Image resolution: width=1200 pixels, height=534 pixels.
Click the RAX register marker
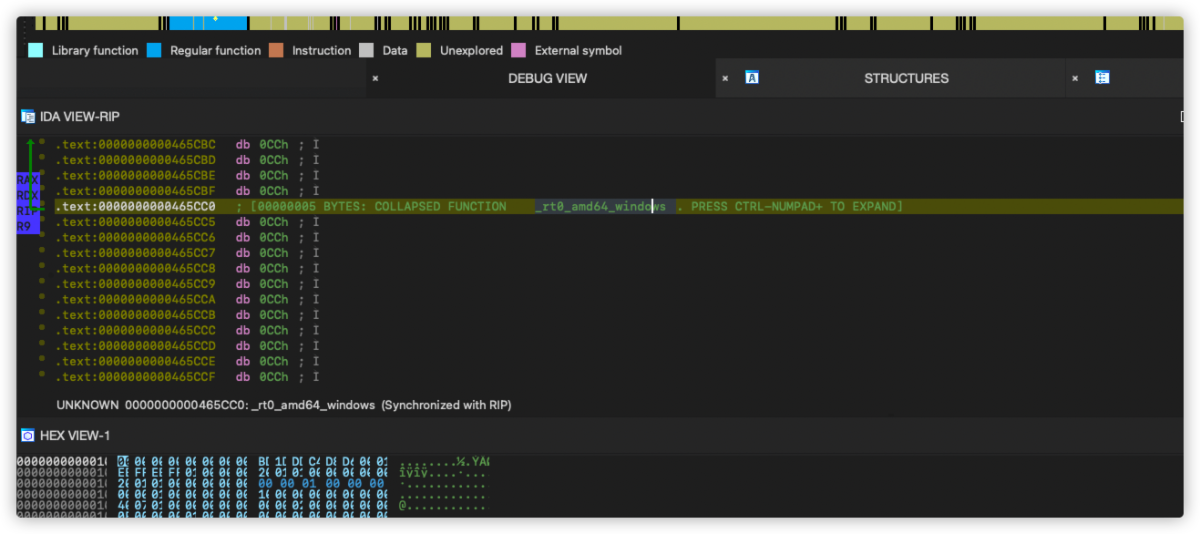[x=28, y=179]
